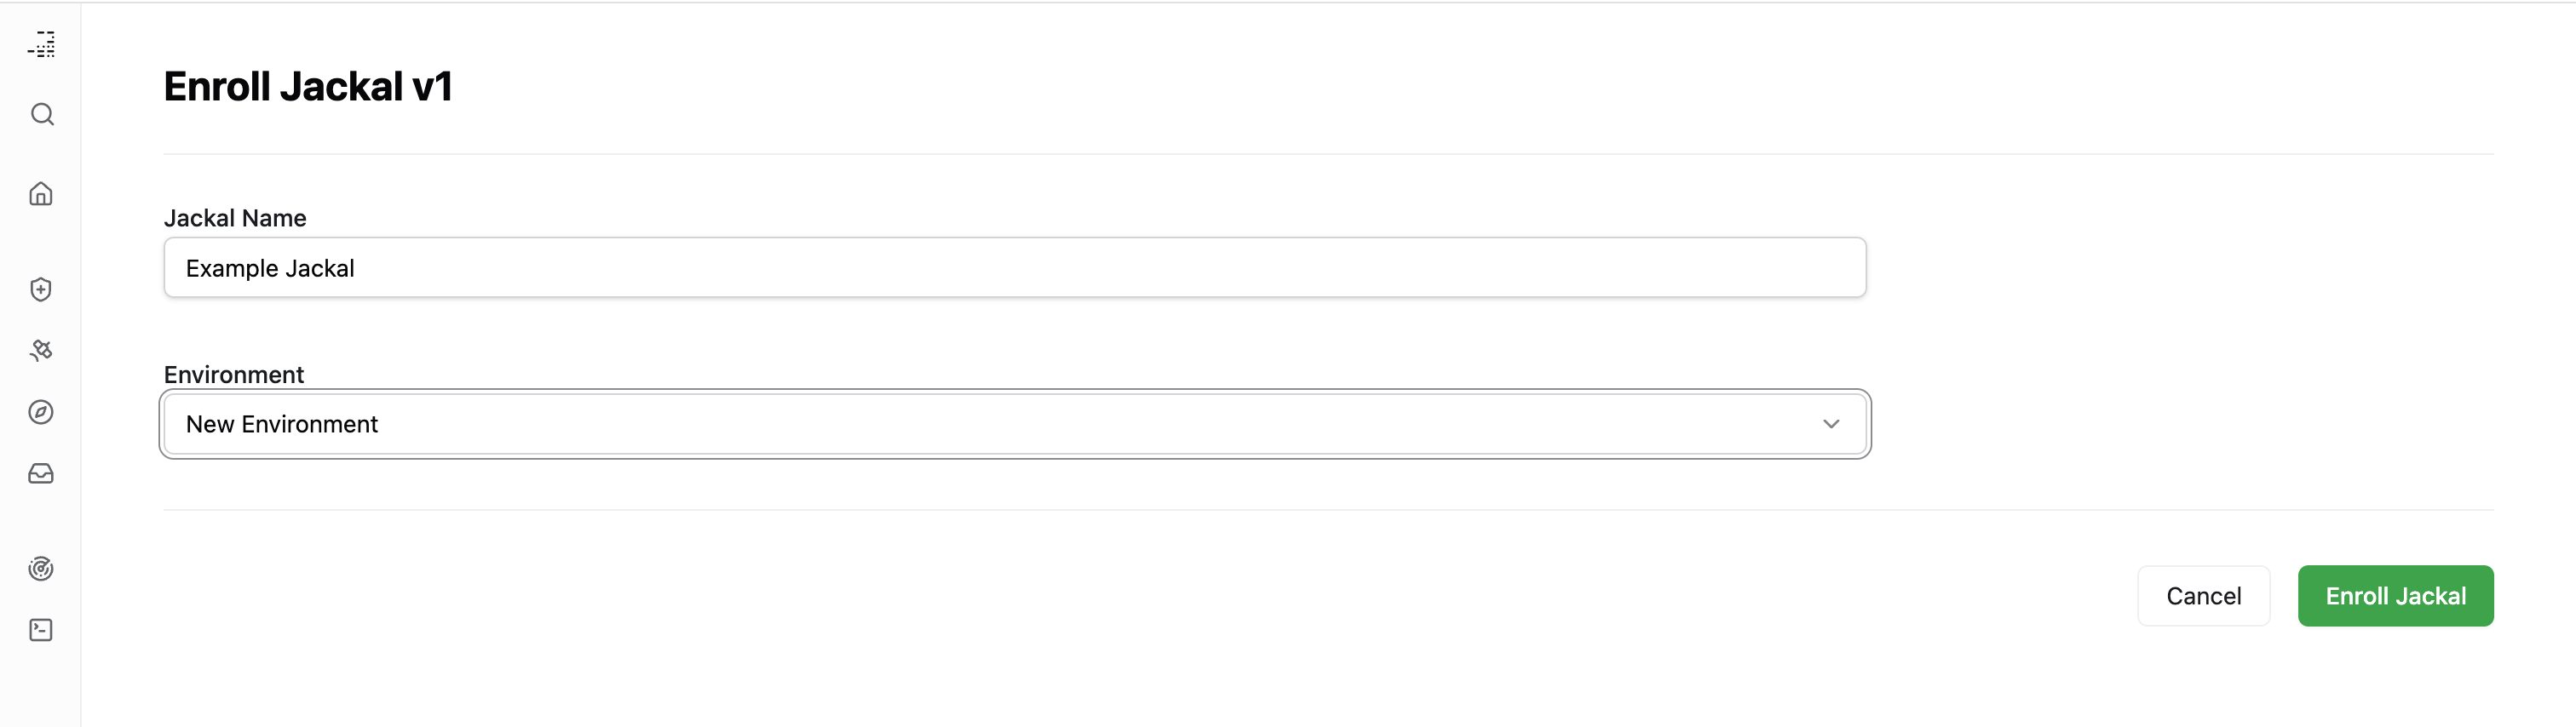Screen dimensions: 2576x727
Task: Click the New Environment selected value
Action: pyautogui.click(x=282, y=424)
